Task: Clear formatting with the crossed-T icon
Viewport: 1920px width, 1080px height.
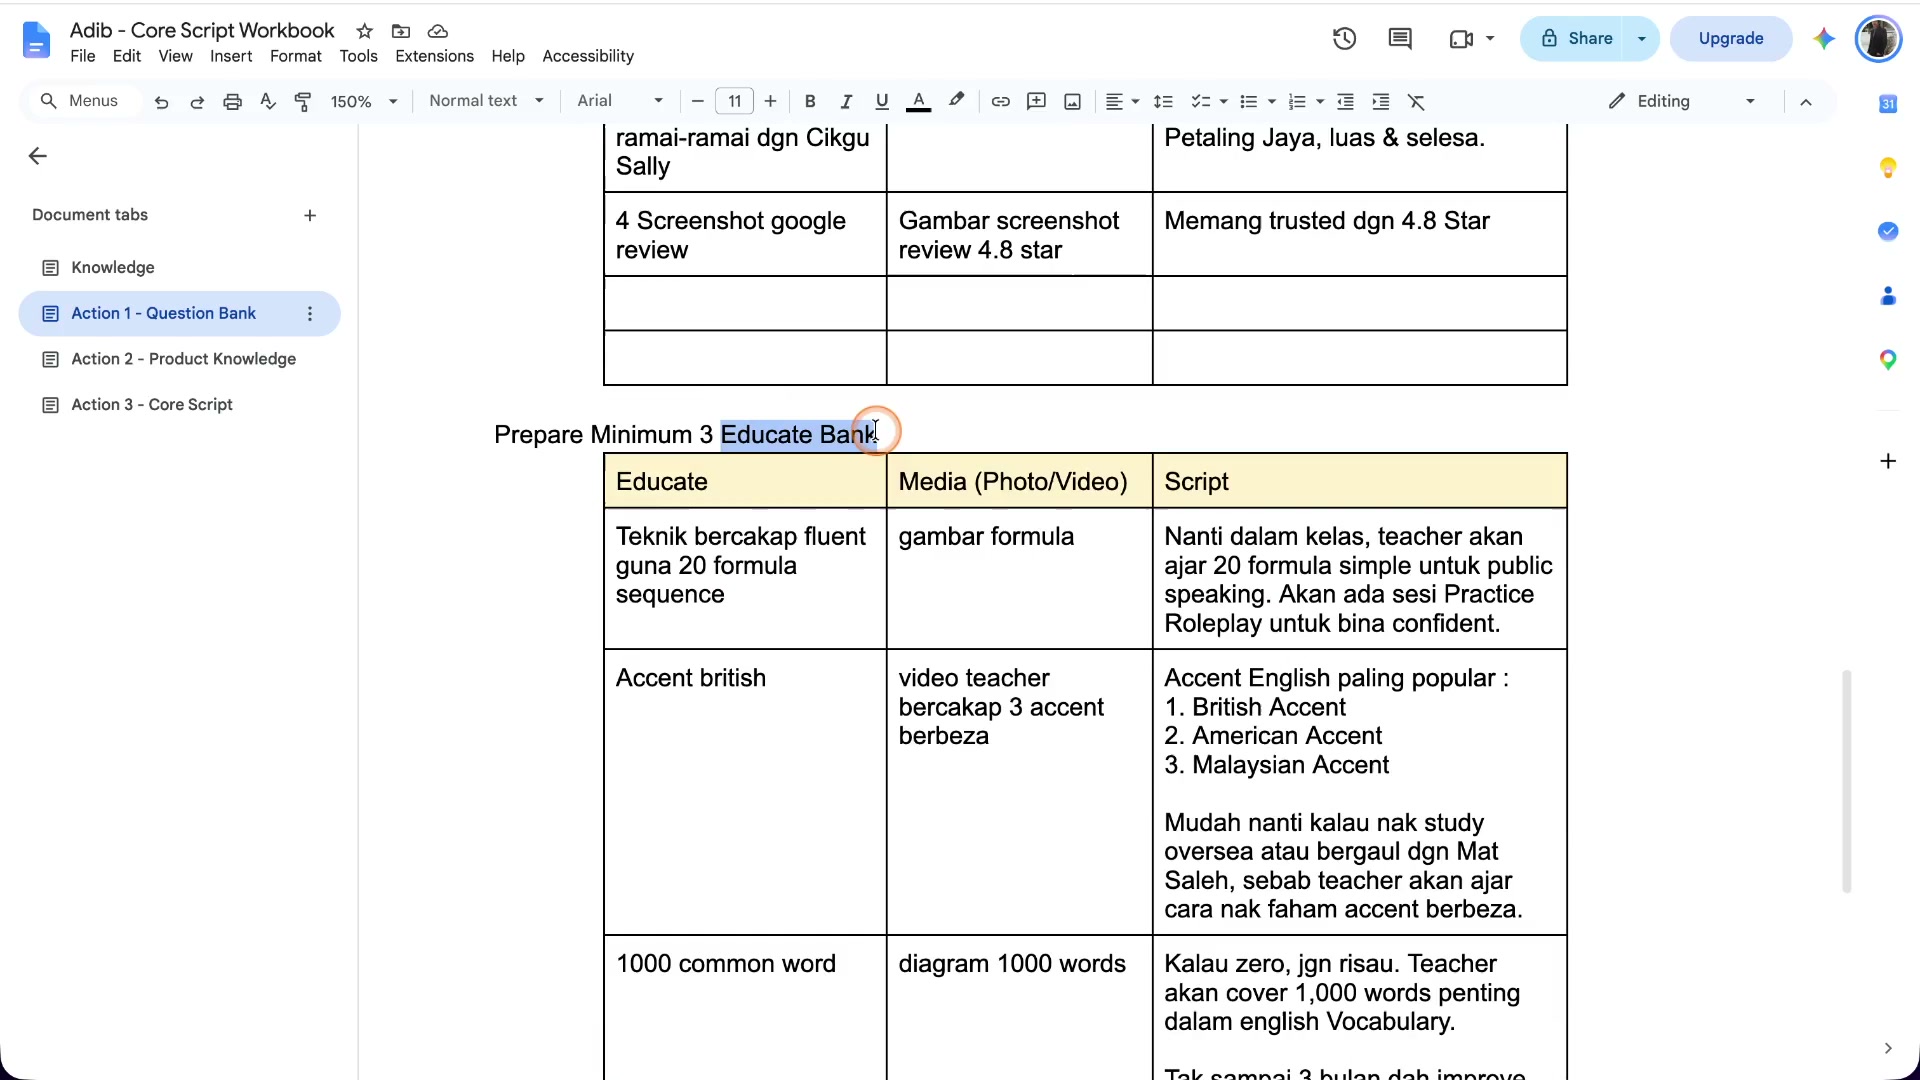Action: [x=1416, y=102]
